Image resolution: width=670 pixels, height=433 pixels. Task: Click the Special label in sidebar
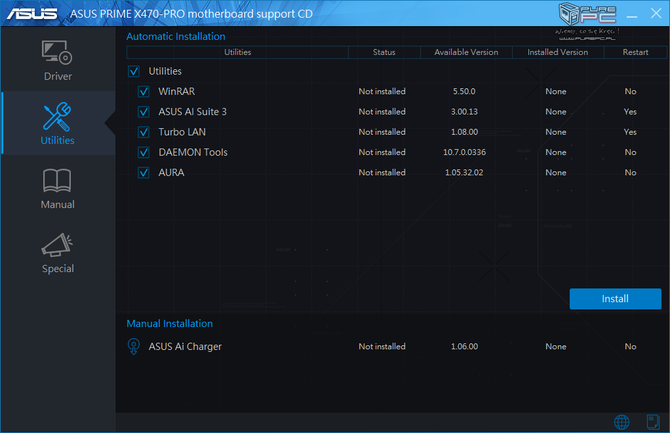[58, 269]
